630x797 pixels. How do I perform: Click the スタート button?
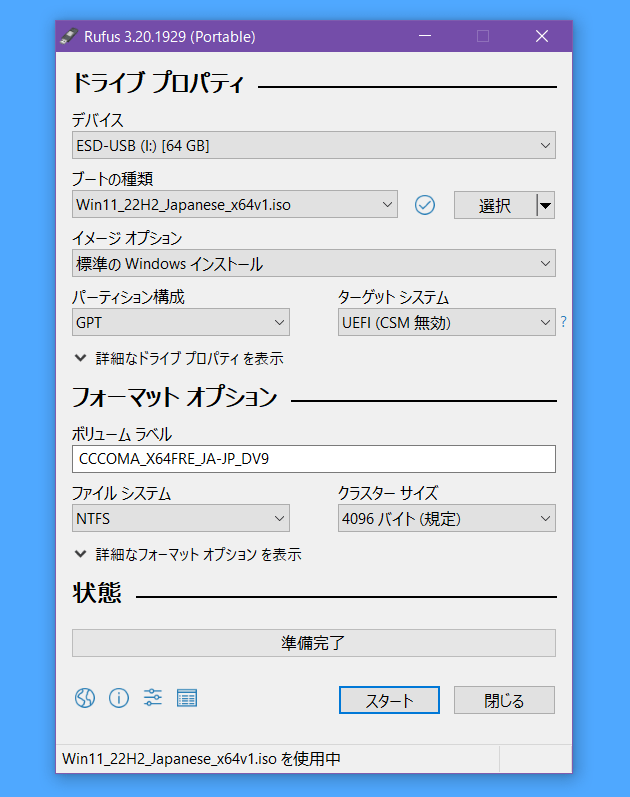tap(389, 700)
